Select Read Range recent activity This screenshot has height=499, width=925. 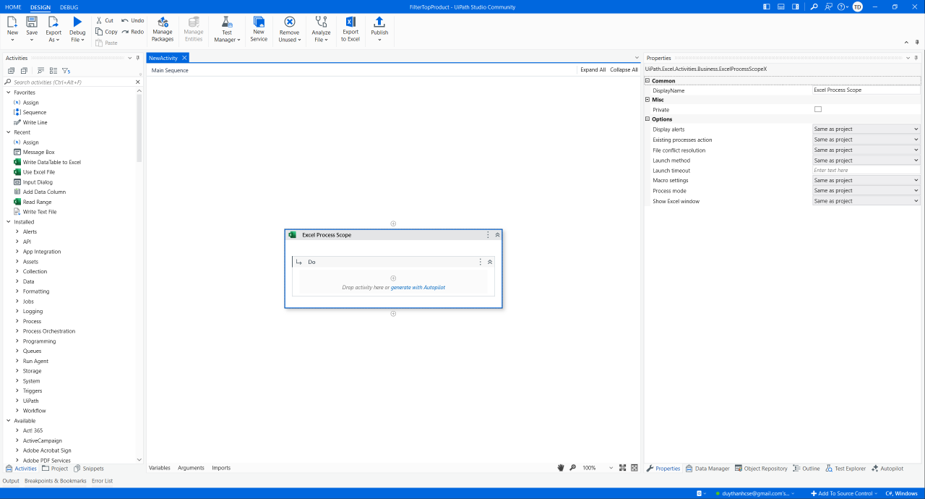click(37, 202)
